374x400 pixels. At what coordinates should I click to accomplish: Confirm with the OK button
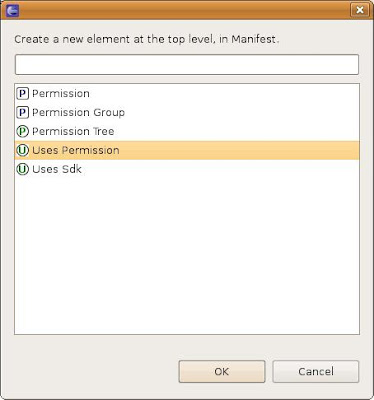pyautogui.click(x=222, y=371)
